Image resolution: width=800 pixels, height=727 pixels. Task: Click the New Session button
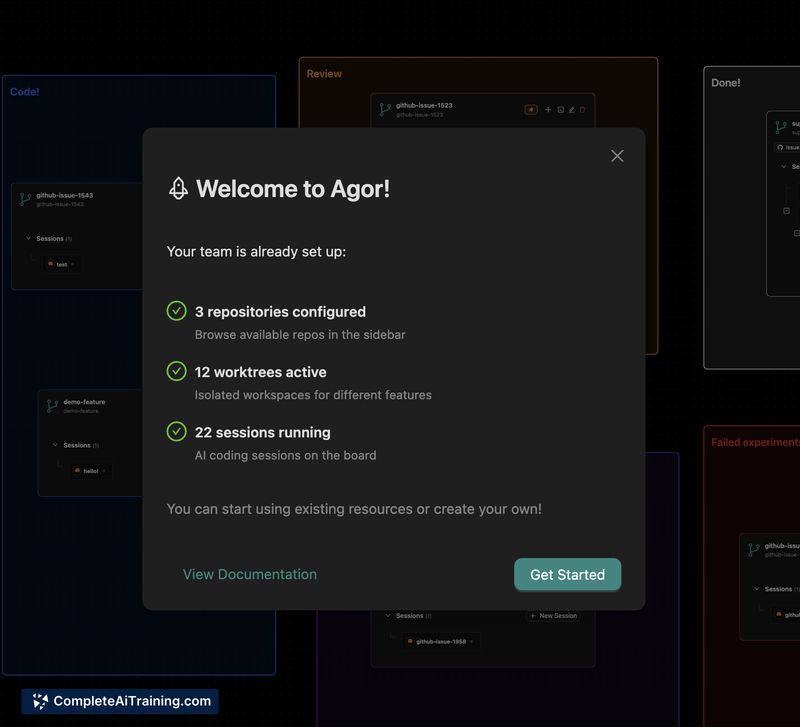pos(553,616)
